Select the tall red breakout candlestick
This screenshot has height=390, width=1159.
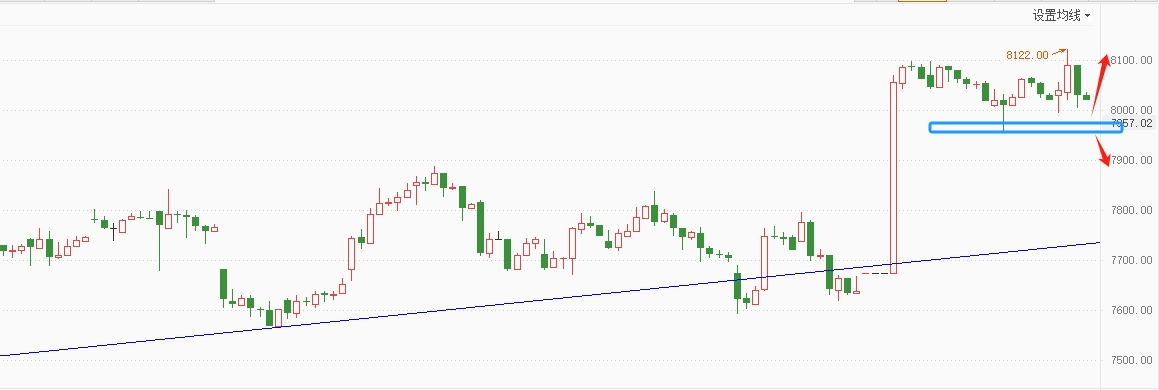[894, 177]
